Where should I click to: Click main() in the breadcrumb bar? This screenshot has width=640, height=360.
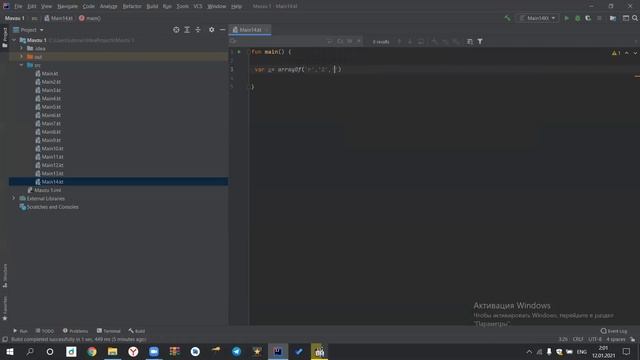point(90,18)
